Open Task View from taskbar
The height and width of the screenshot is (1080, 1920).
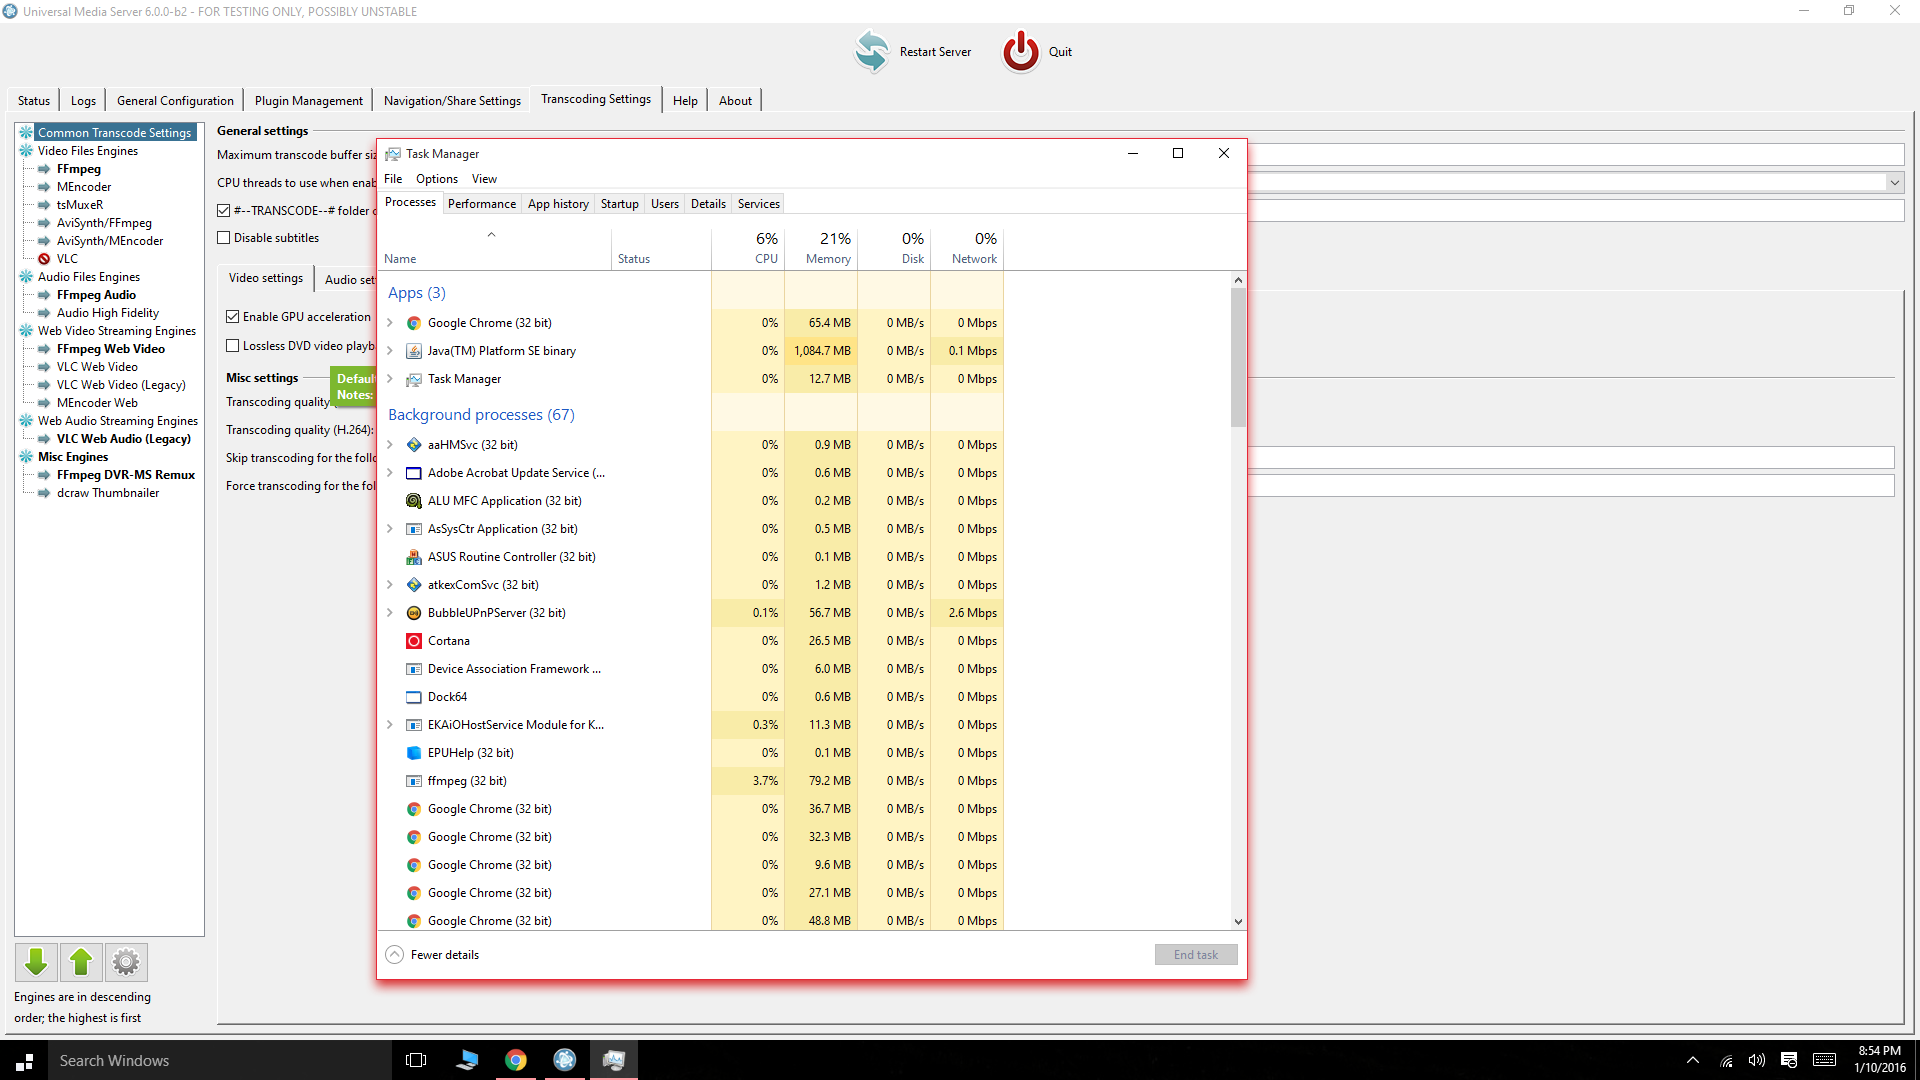point(416,1060)
